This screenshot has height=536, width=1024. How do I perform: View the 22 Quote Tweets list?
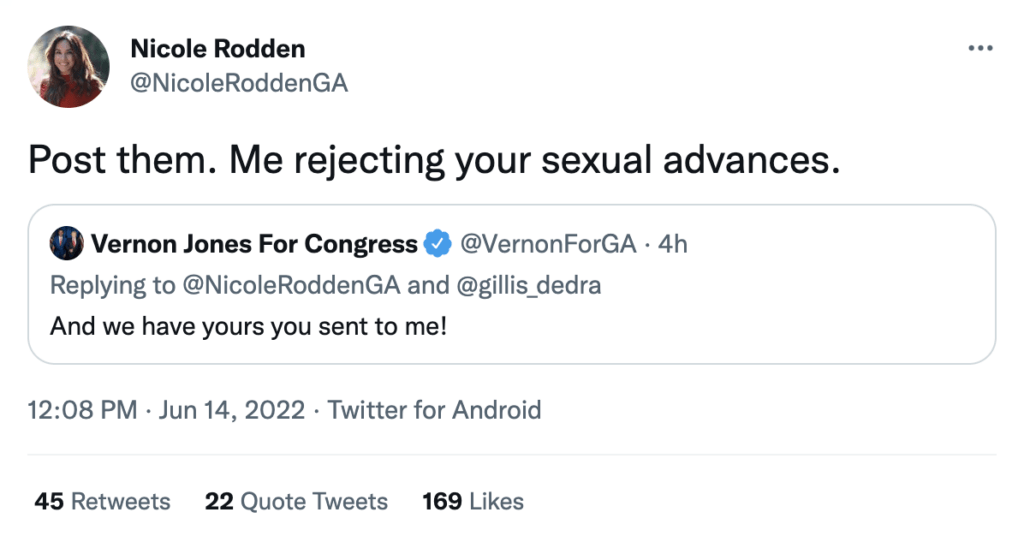tap(296, 501)
